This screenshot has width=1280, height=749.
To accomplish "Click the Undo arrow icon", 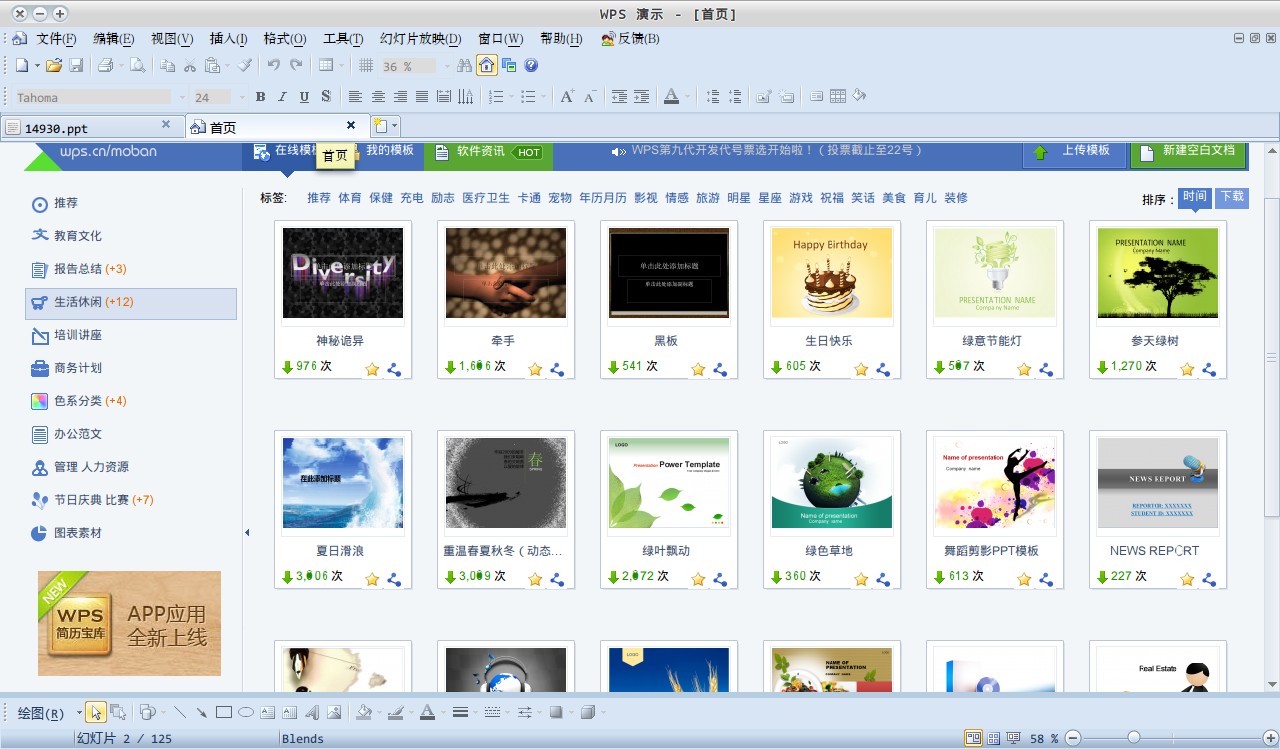I will pos(274,66).
